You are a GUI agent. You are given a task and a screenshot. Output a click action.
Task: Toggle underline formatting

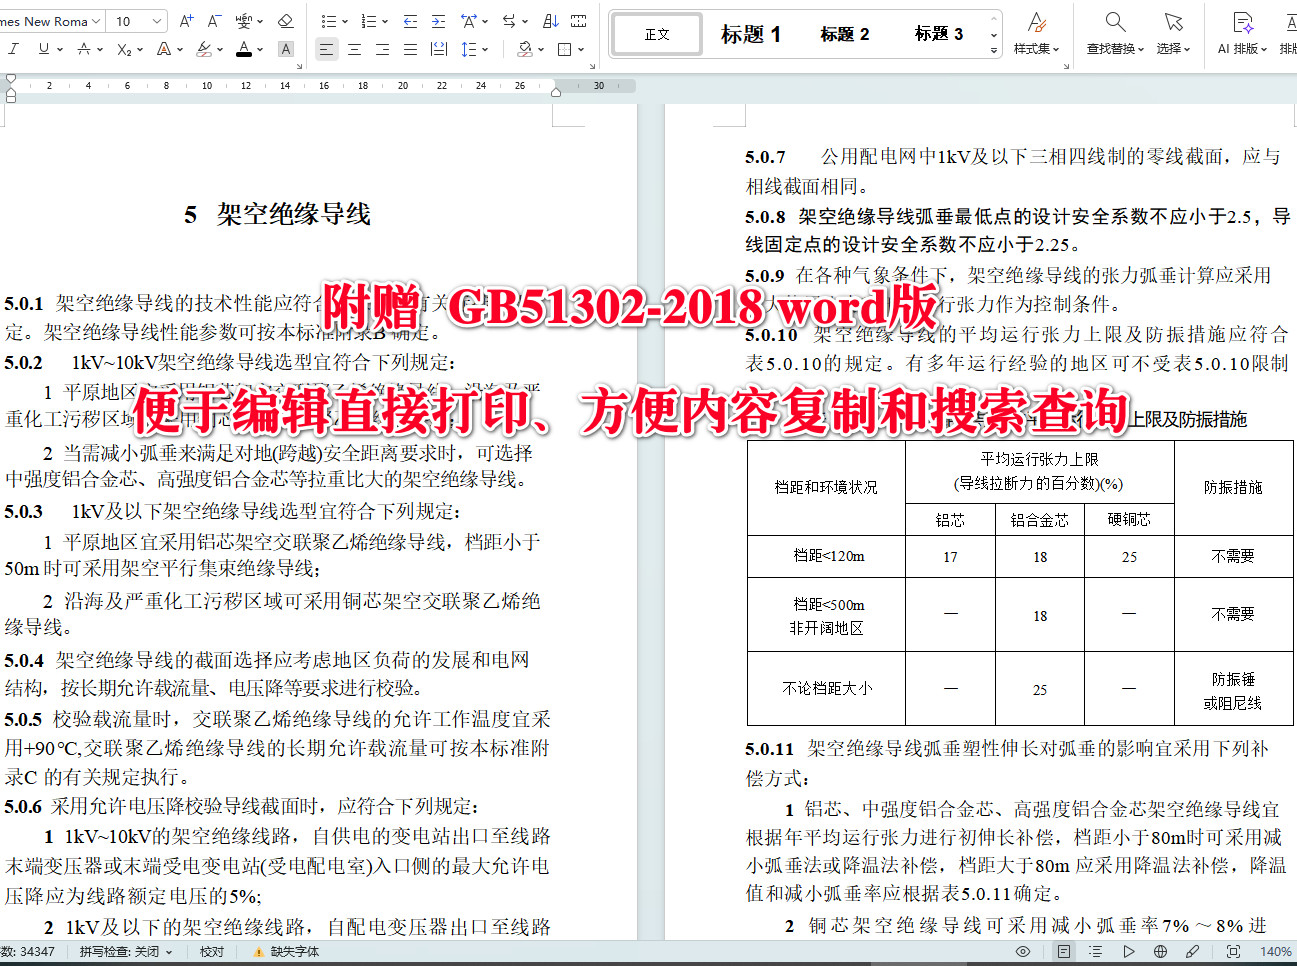tap(44, 48)
